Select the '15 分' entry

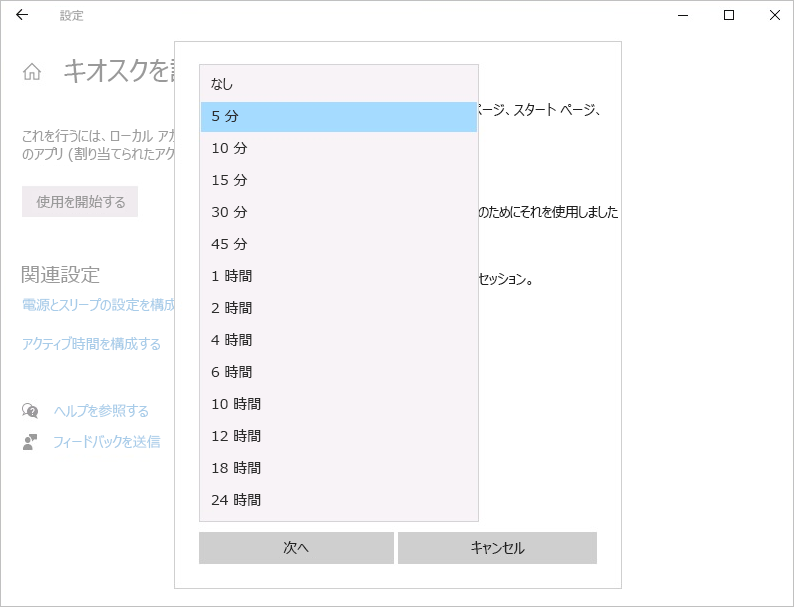point(338,180)
